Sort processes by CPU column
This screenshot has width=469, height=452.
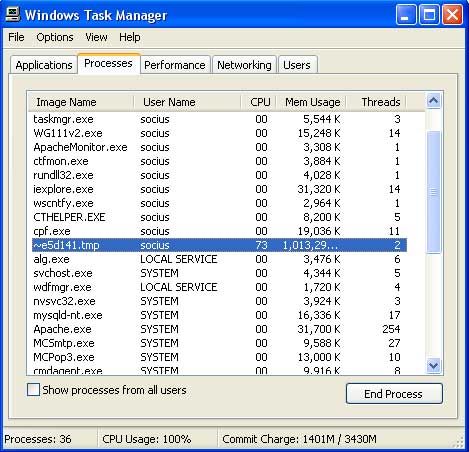258,102
